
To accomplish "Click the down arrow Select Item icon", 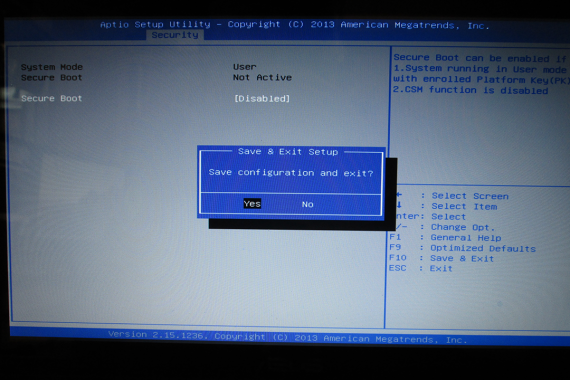I will tap(399, 205).
